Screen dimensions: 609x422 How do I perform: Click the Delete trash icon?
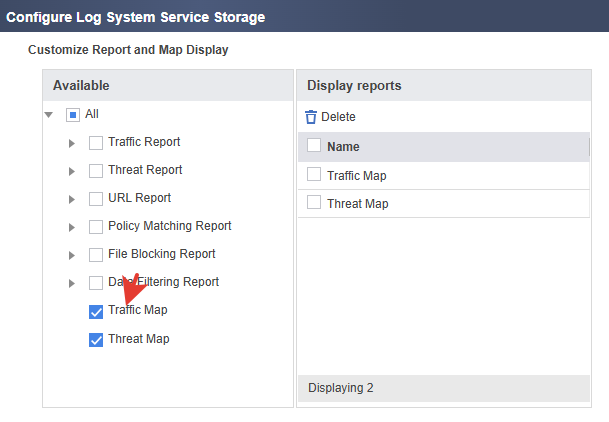pyautogui.click(x=311, y=117)
